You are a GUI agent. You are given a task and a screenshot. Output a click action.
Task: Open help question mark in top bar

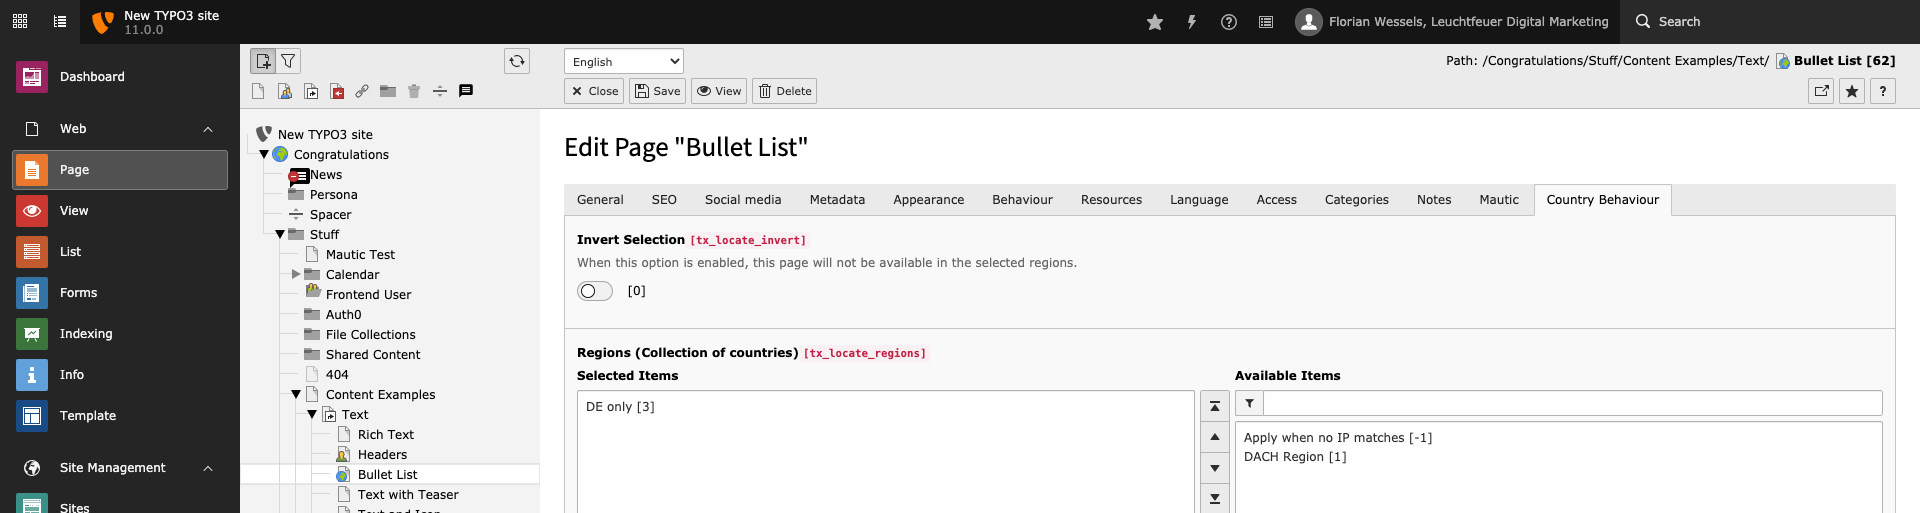(x=1229, y=22)
